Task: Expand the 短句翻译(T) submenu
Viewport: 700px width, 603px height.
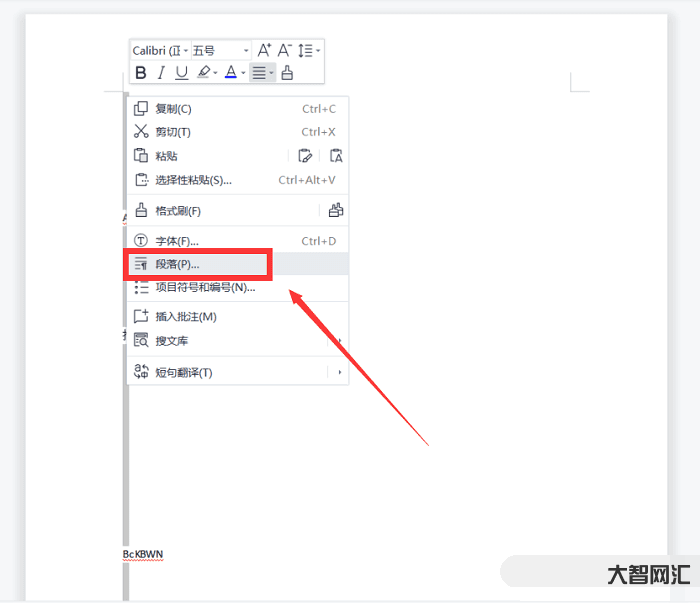Action: [x=339, y=372]
